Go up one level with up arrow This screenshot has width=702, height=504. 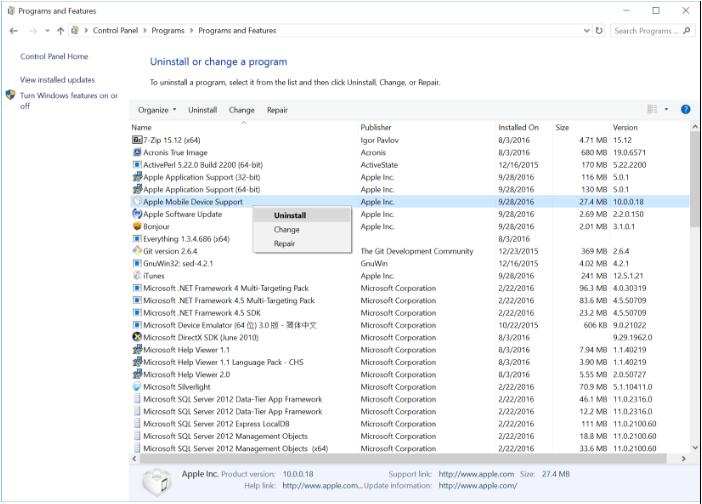60,30
